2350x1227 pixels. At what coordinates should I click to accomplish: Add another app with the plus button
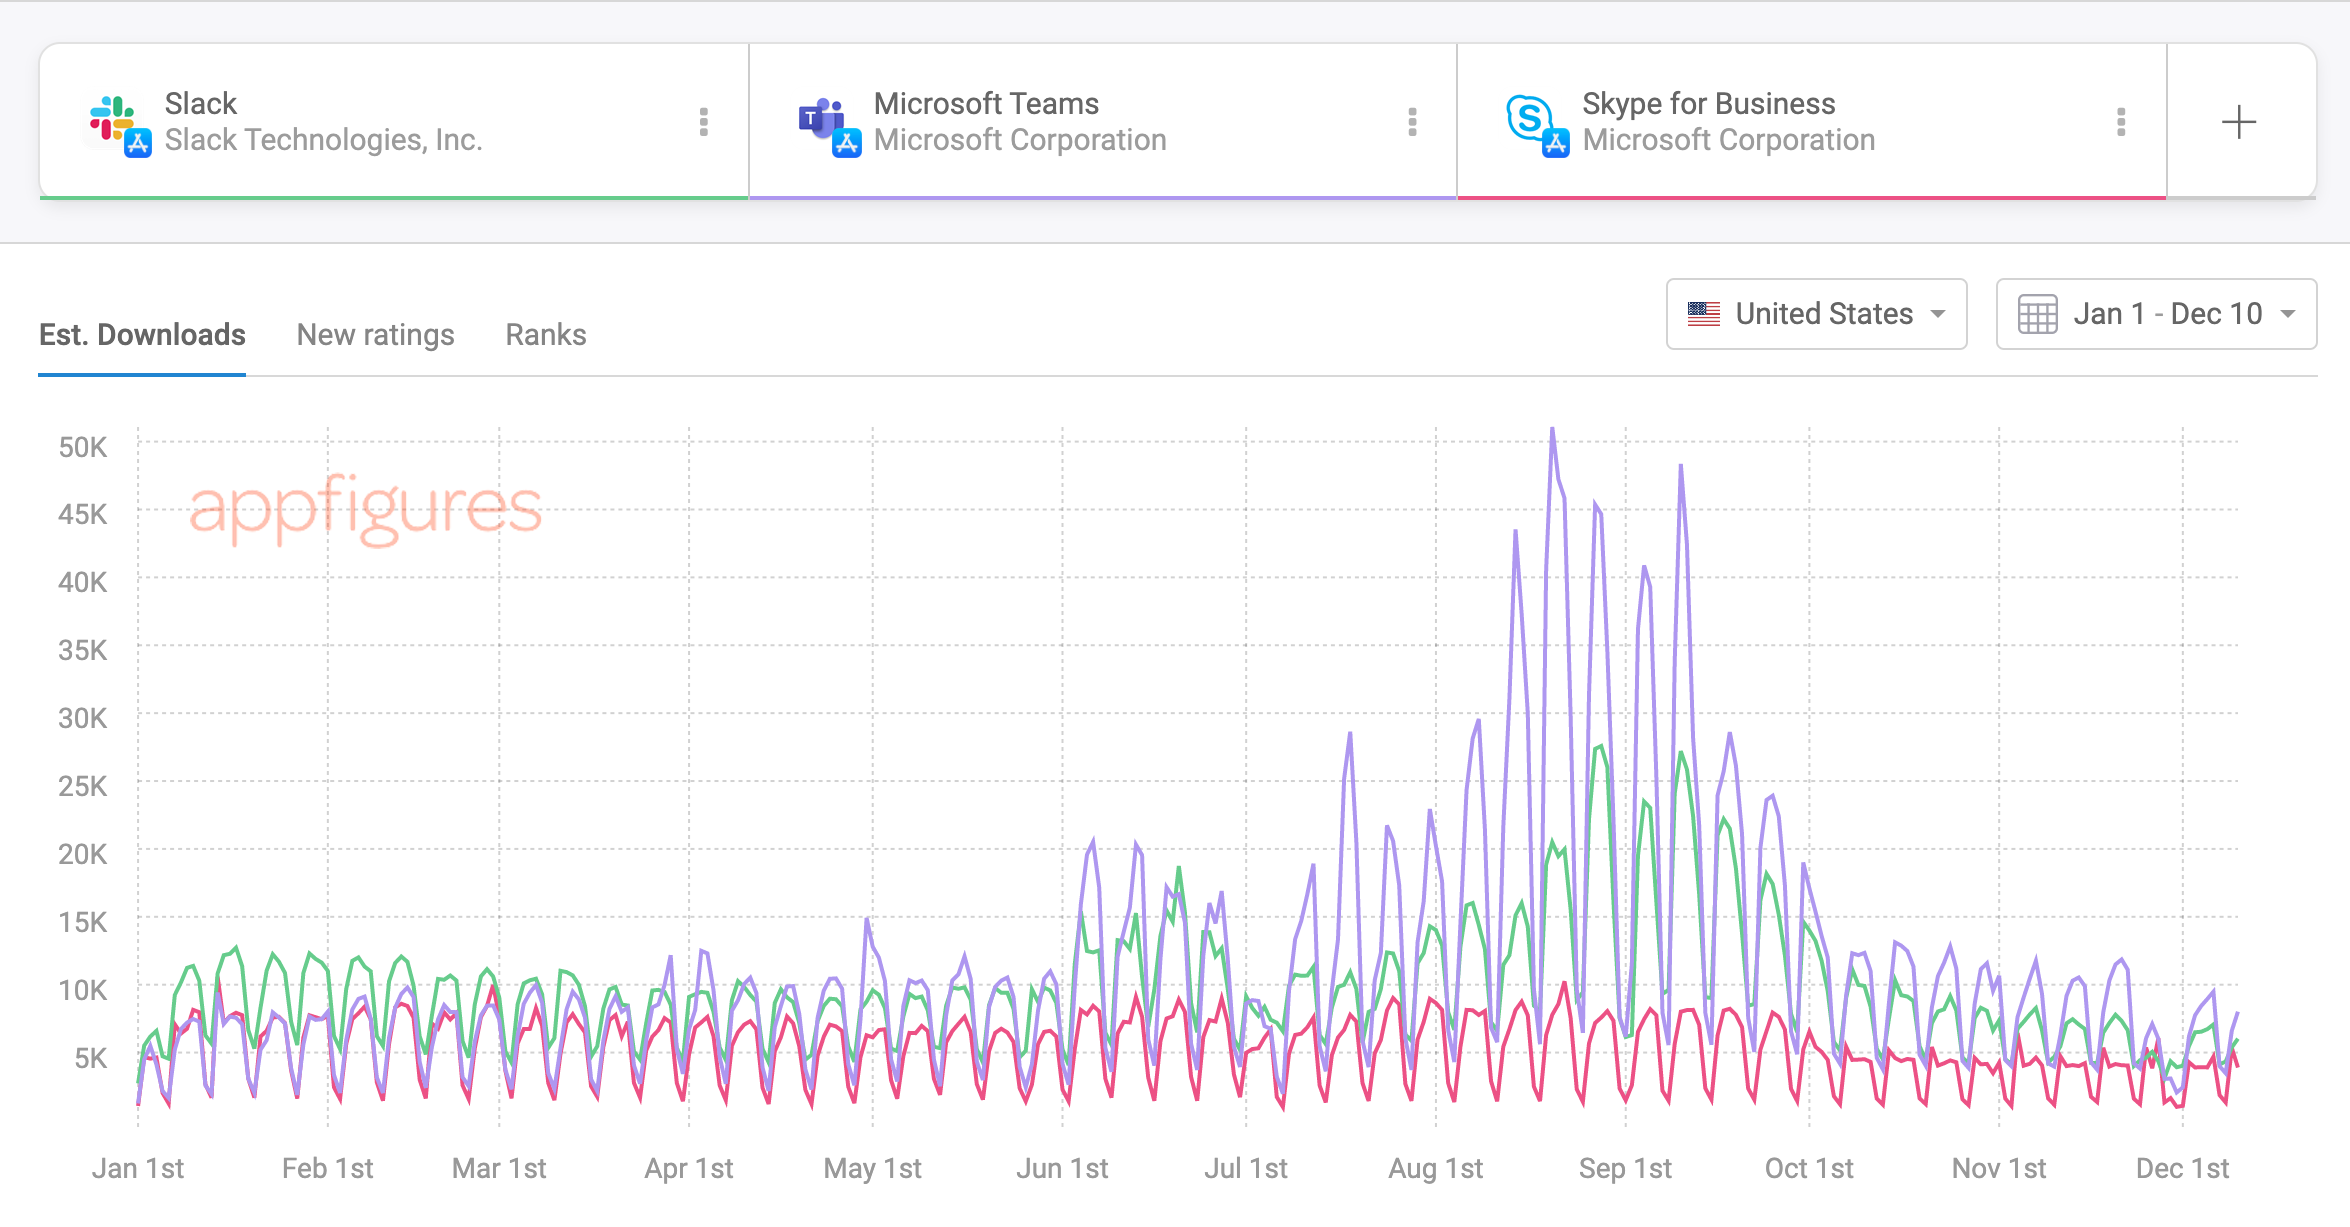2239,122
